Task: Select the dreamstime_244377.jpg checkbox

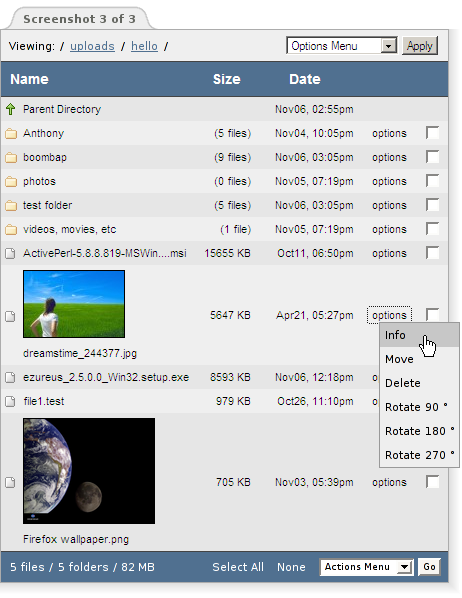Action: (432, 315)
